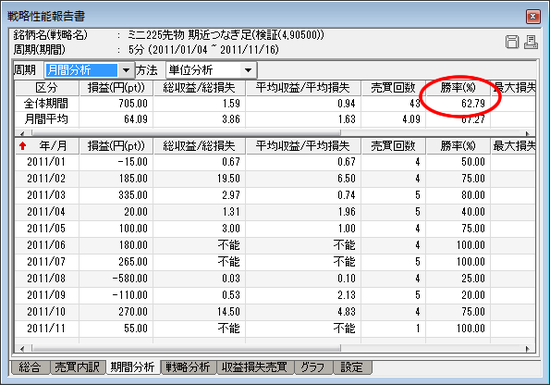Viewport: 550px width, 385px height.
Task: Switch to the 総合 tab
Action: pyautogui.click(x=29, y=367)
